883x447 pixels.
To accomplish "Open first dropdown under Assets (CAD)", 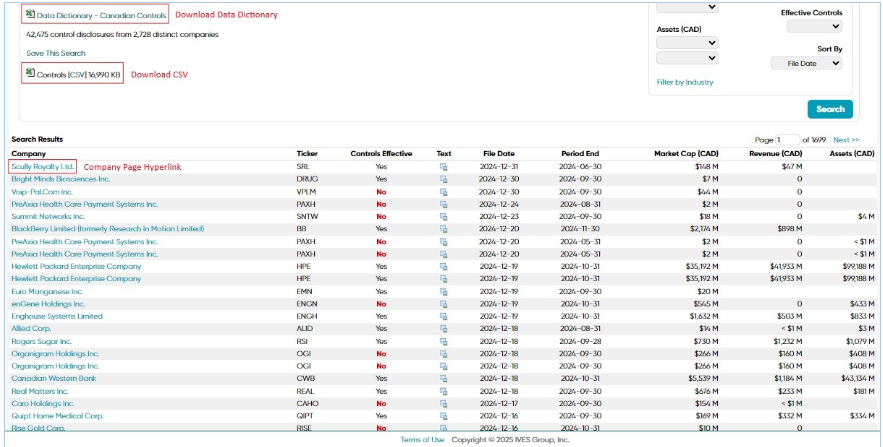I will [687, 43].
